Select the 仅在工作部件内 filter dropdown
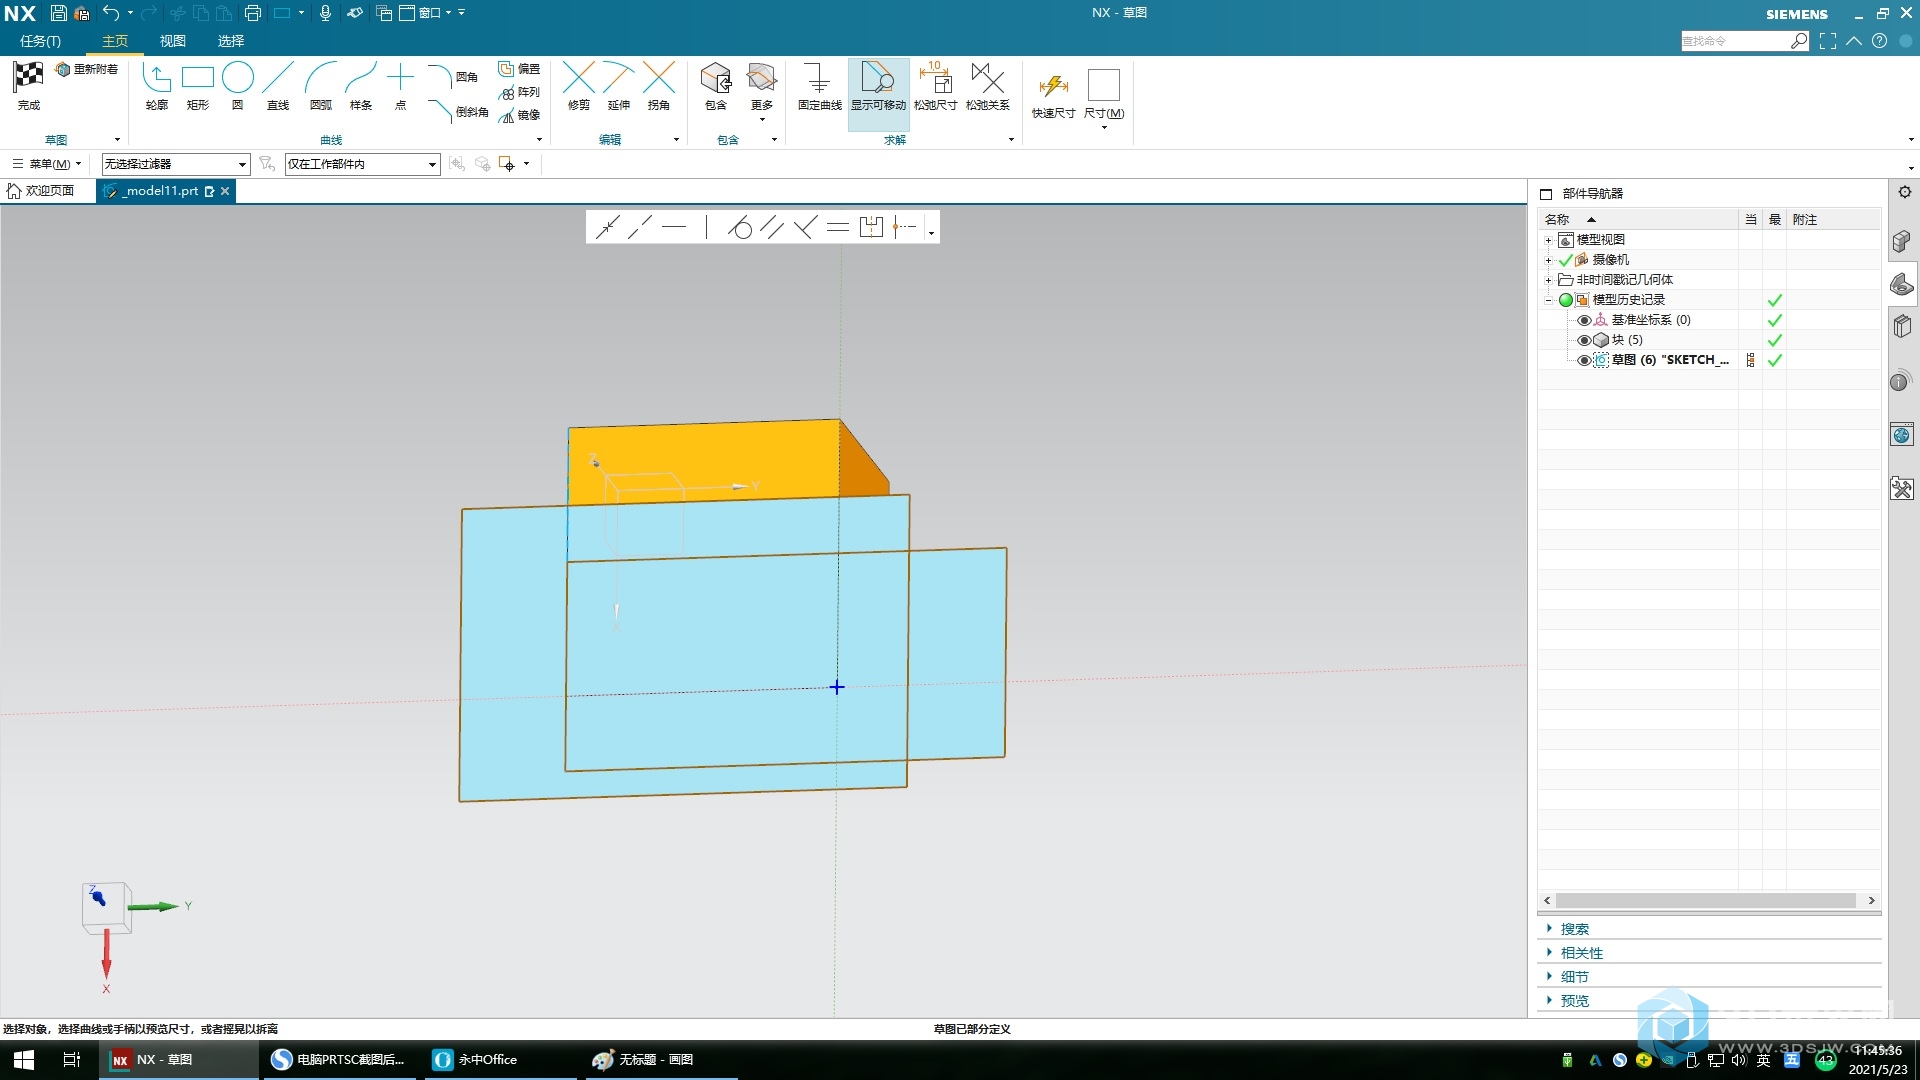 click(361, 164)
